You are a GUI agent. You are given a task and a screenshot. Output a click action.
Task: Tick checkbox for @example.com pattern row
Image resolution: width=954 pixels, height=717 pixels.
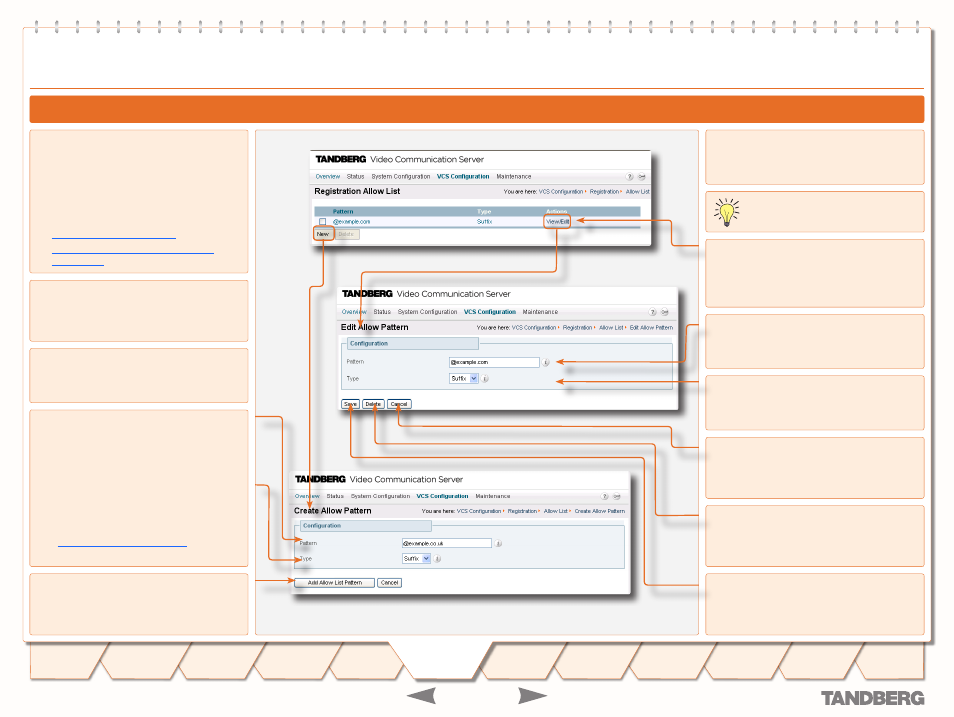point(322,222)
